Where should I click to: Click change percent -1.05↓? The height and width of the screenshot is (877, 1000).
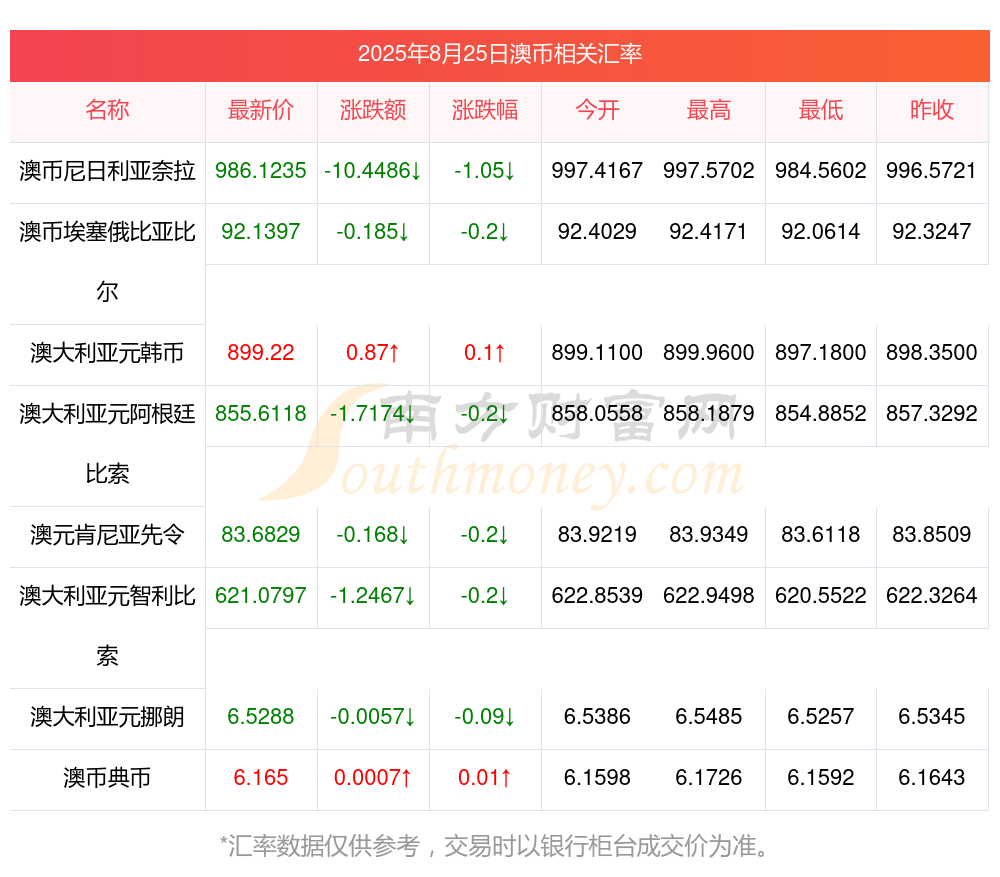tap(485, 171)
